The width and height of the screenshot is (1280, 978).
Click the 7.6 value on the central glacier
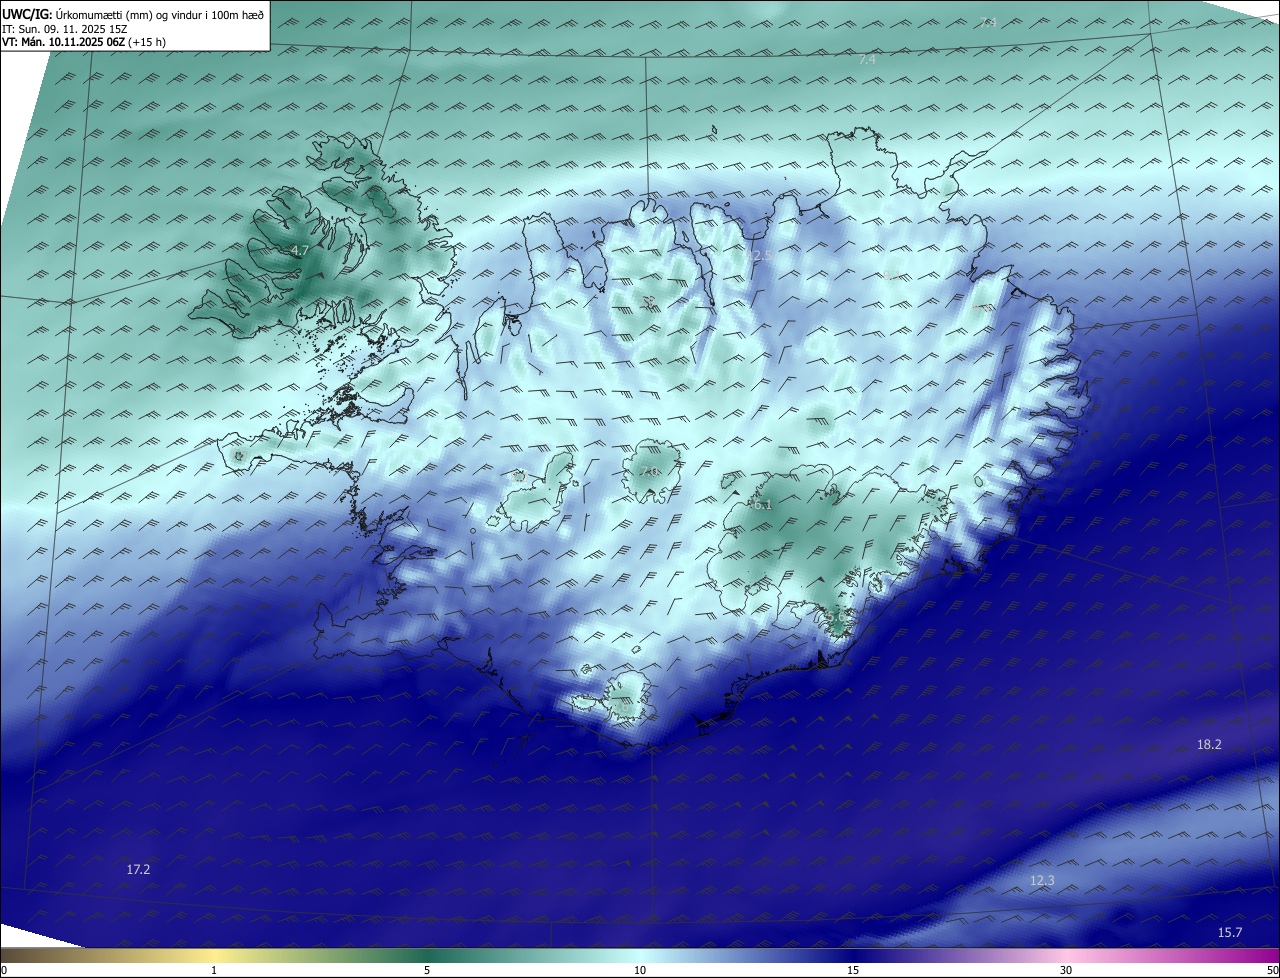pos(649,472)
